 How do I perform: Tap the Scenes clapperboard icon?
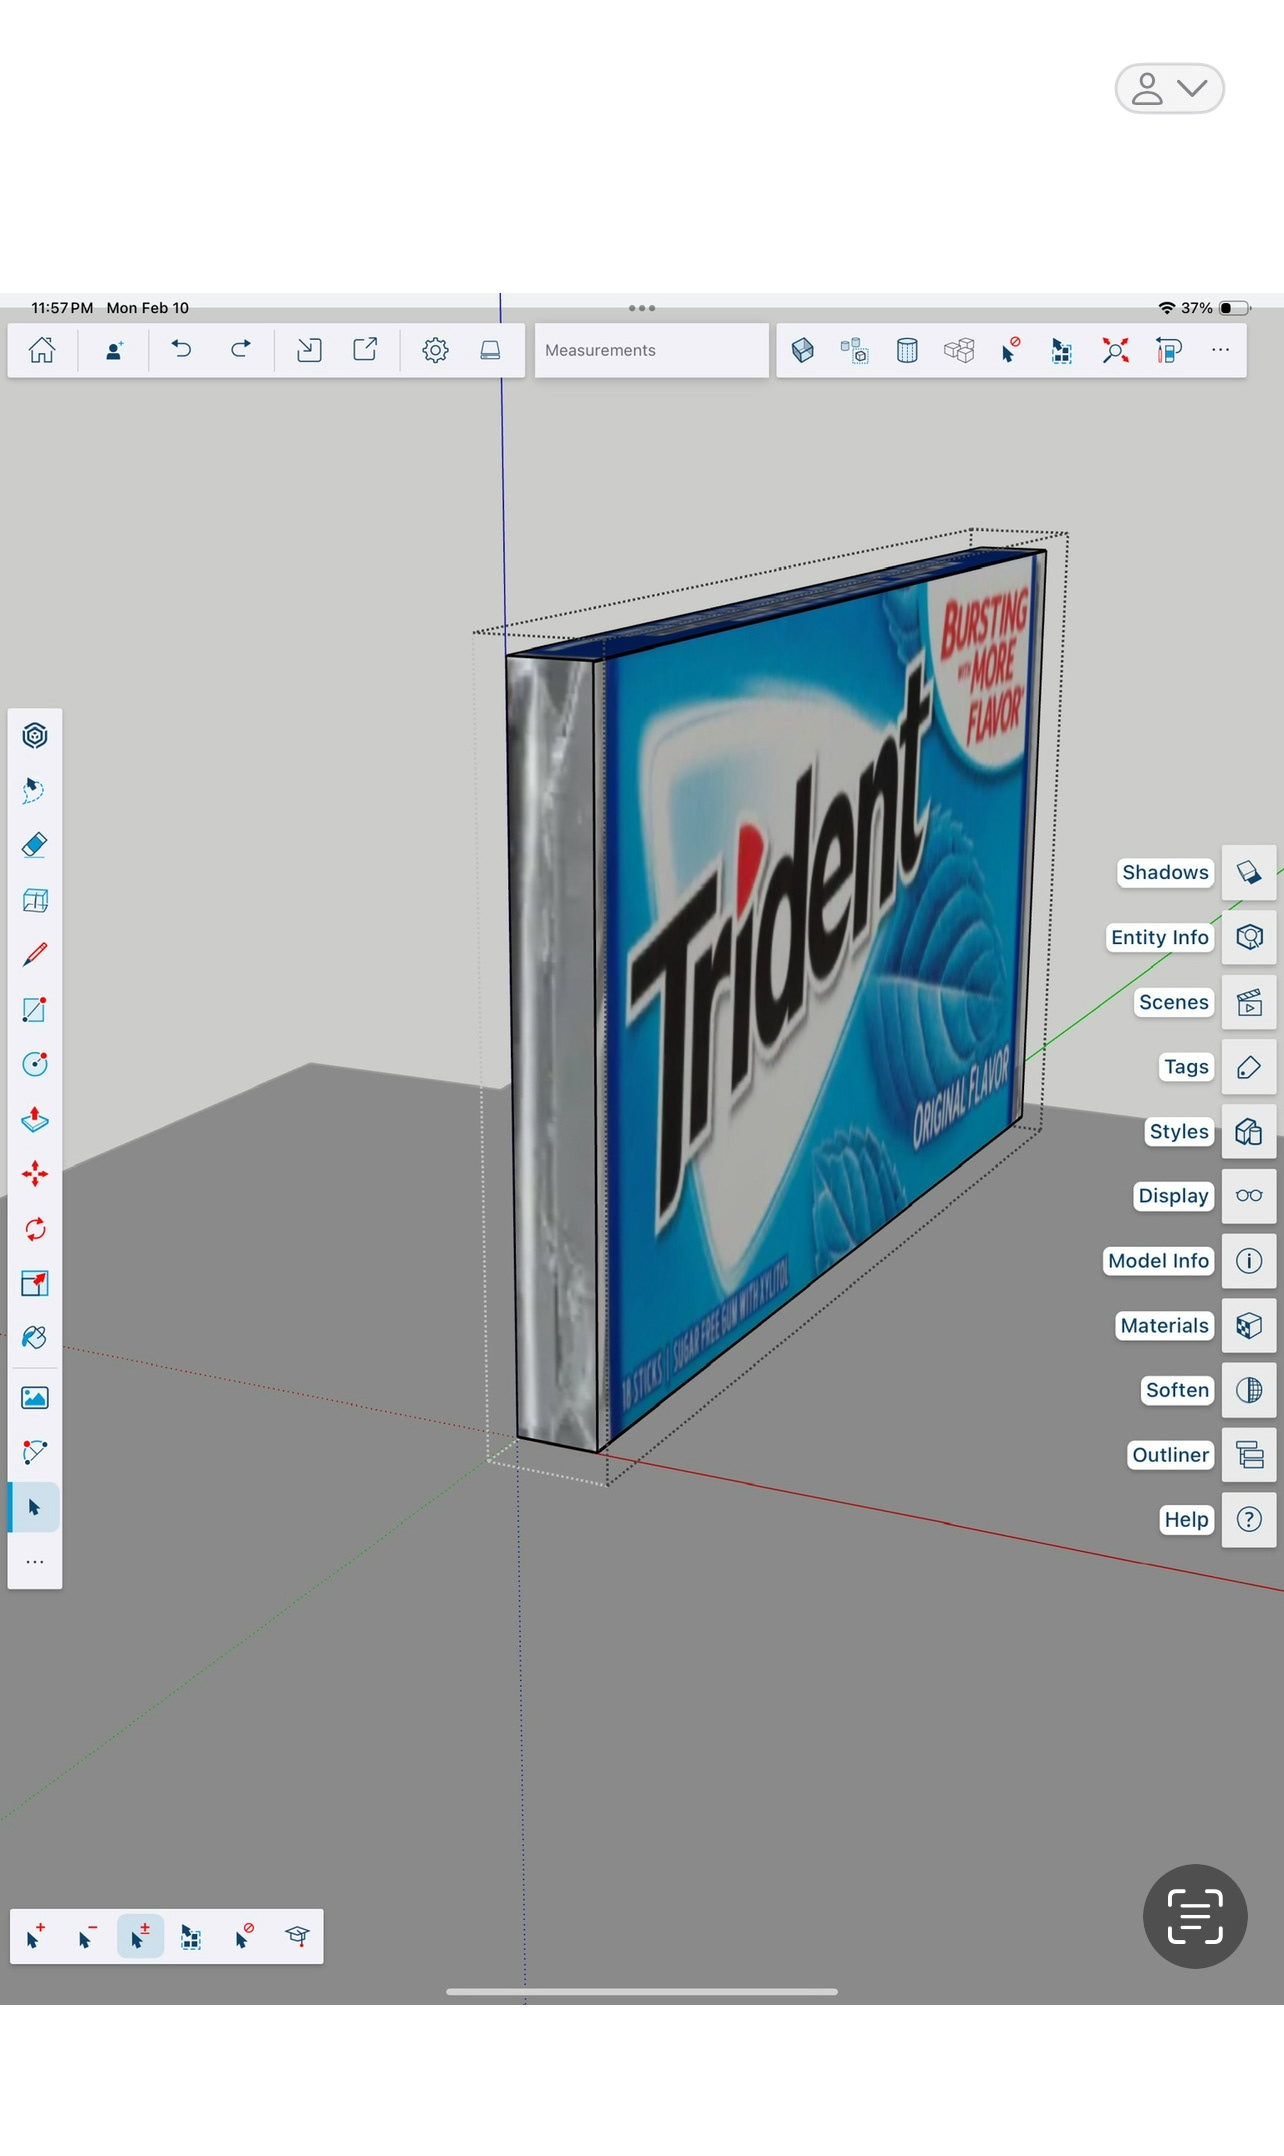[x=1249, y=1002]
